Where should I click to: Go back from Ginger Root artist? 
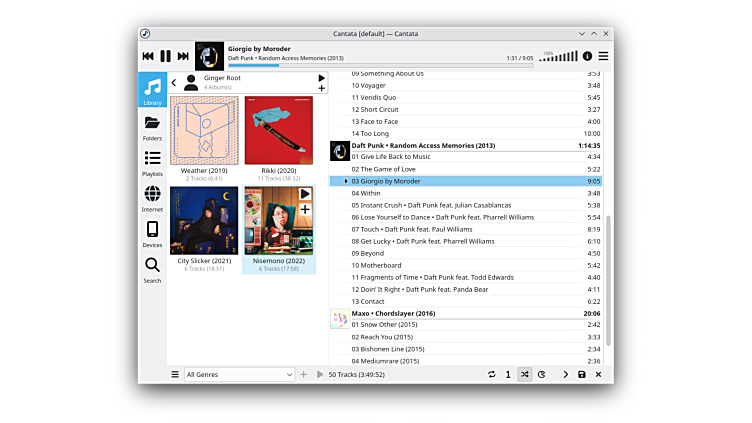coord(174,82)
